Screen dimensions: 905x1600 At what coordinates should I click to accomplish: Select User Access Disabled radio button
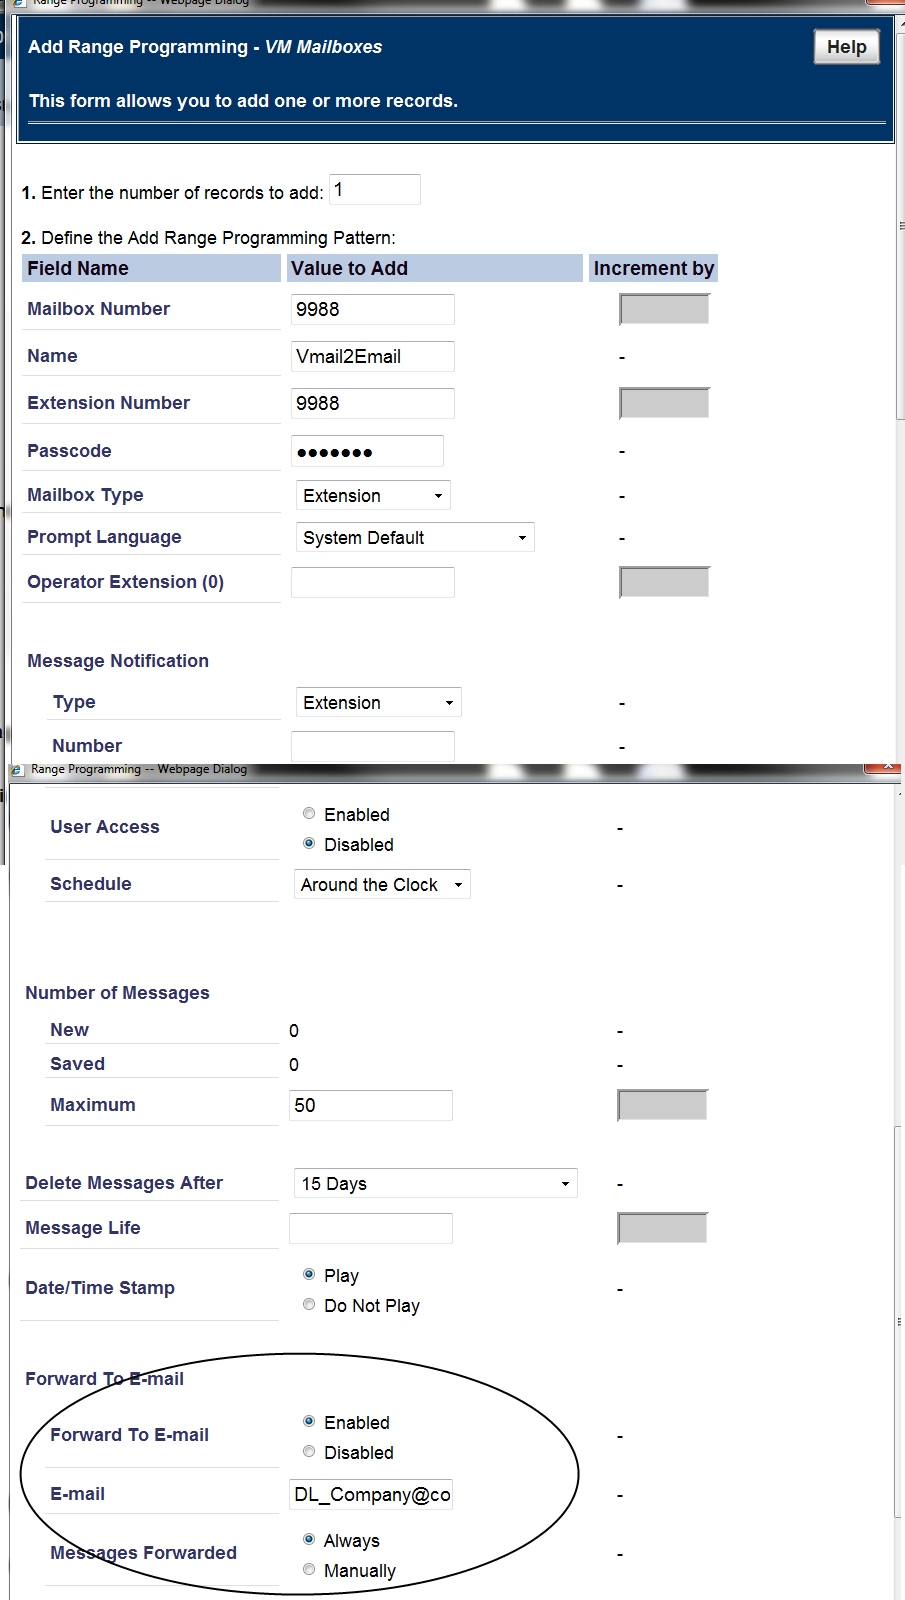click(309, 844)
